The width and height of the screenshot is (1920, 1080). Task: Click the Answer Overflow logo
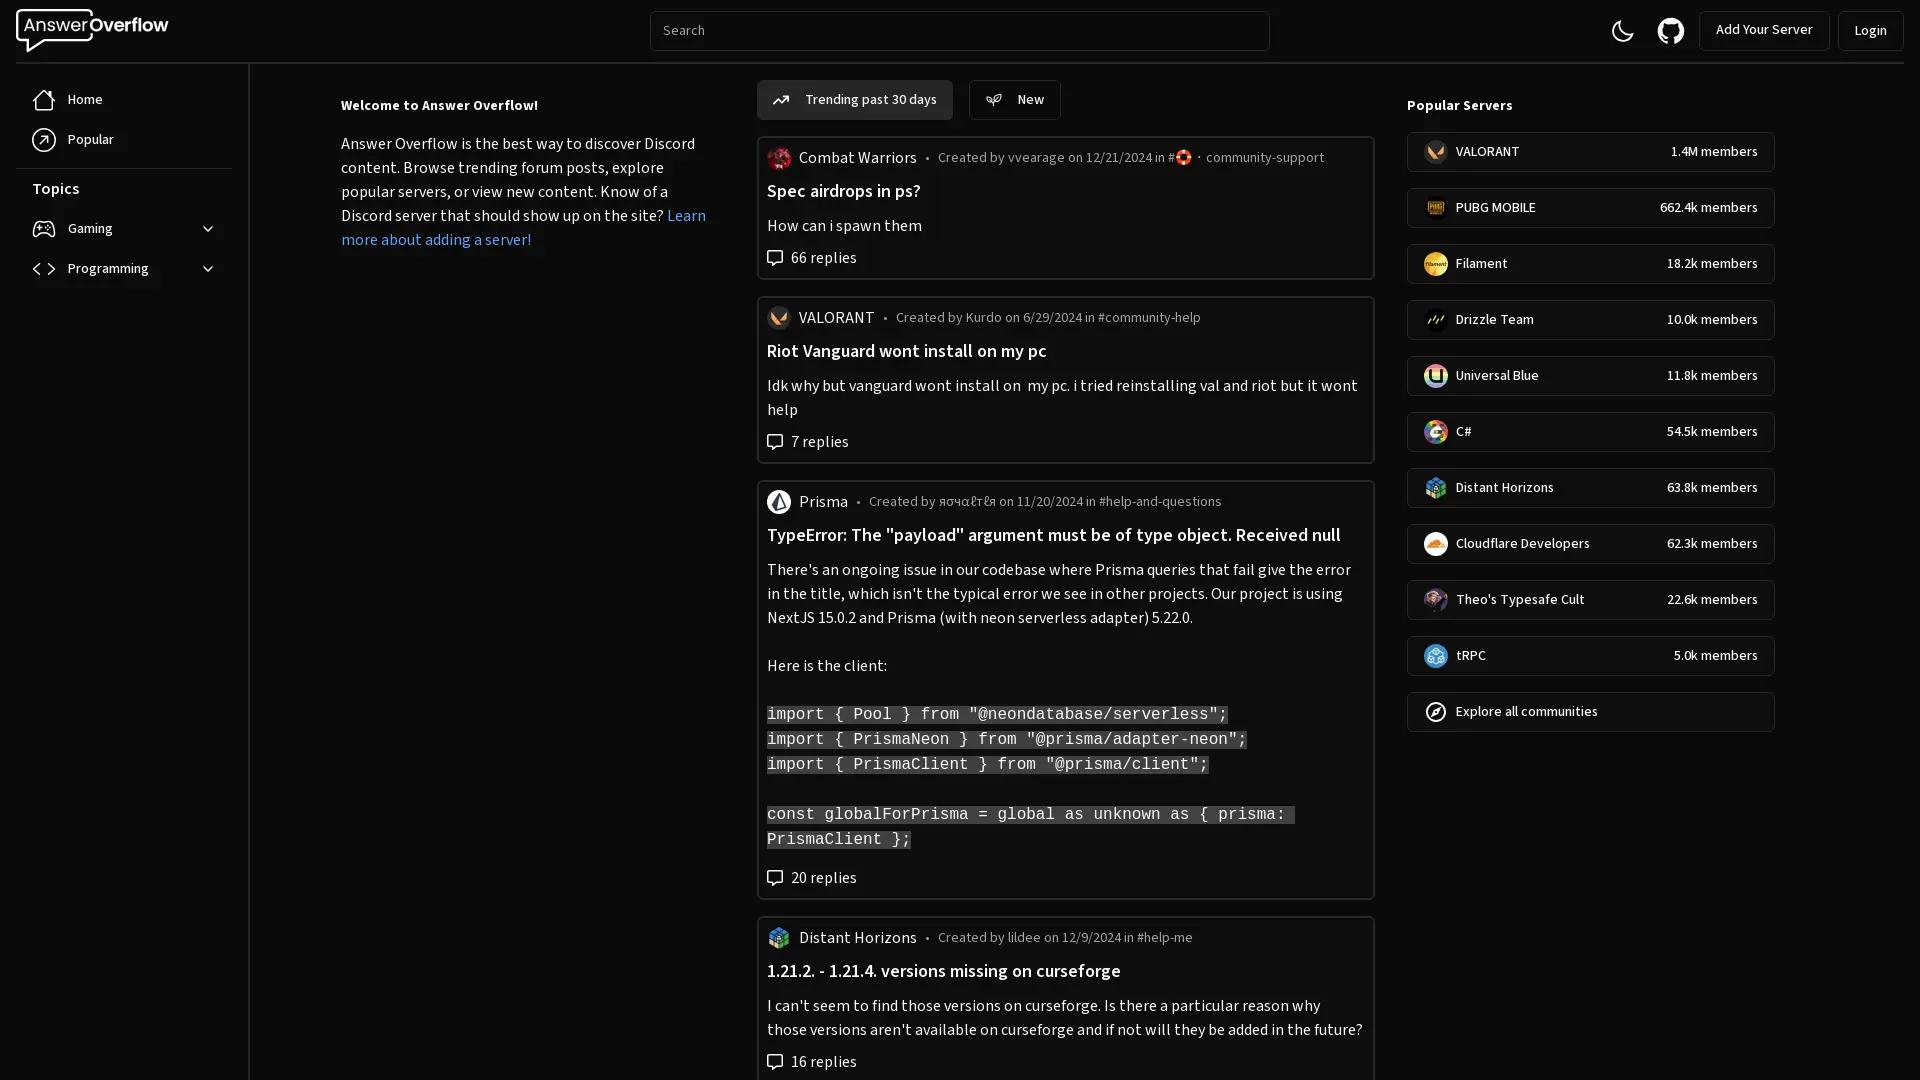91,29
